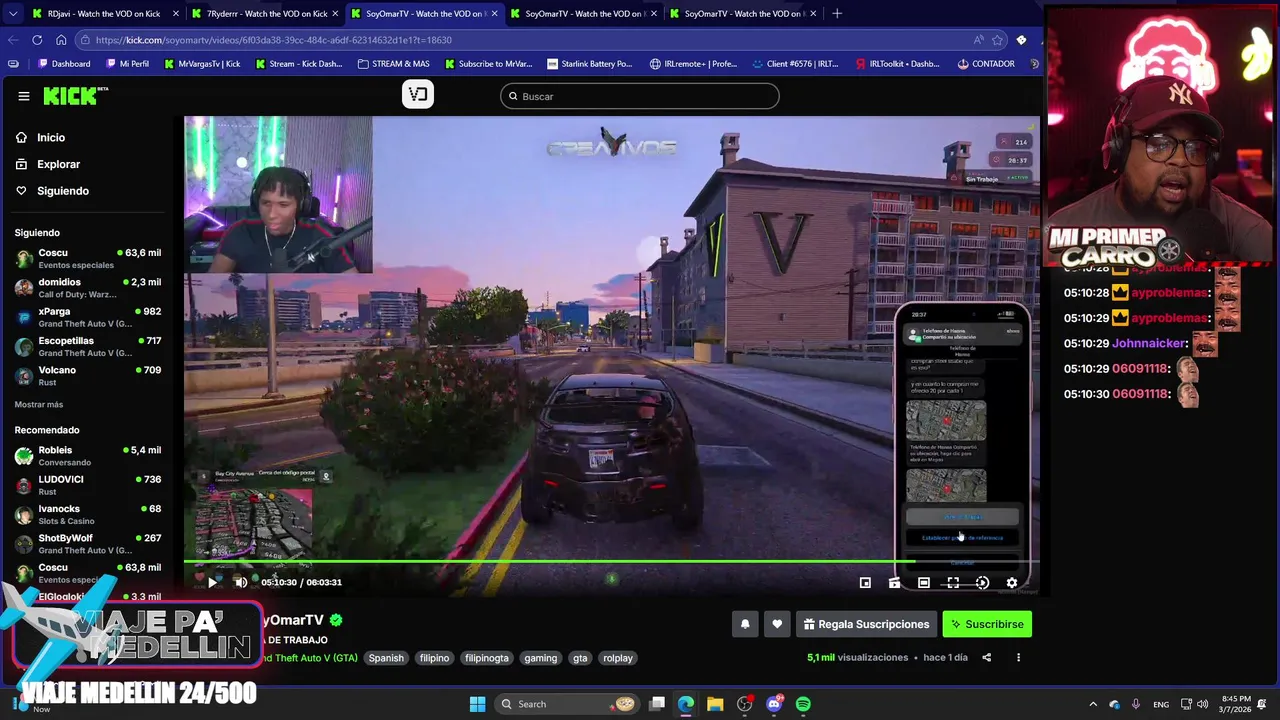The image size is (1280, 720).
Task: Open LUDOVICI recommended channel
Action: pyautogui.click(x=88, y=485)
